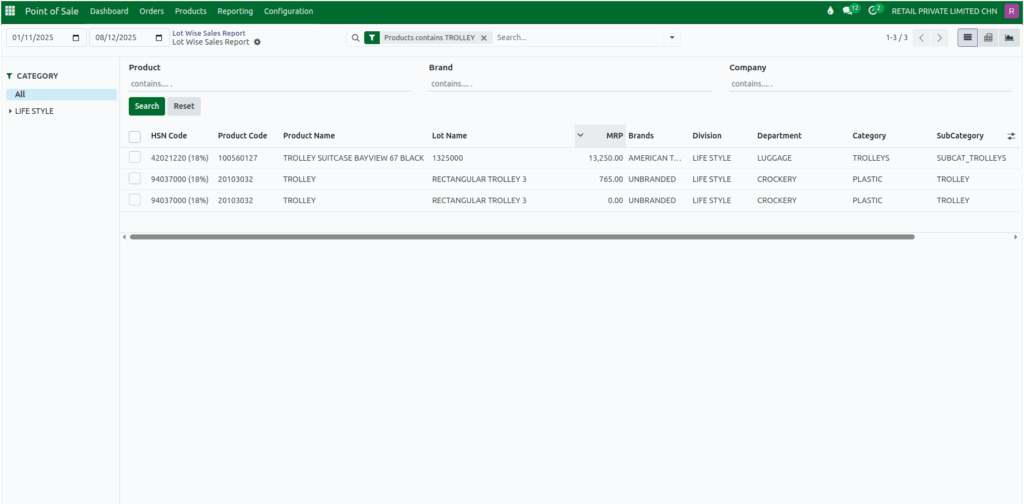Focus the Company contains input field

click(x=871, y=84)
